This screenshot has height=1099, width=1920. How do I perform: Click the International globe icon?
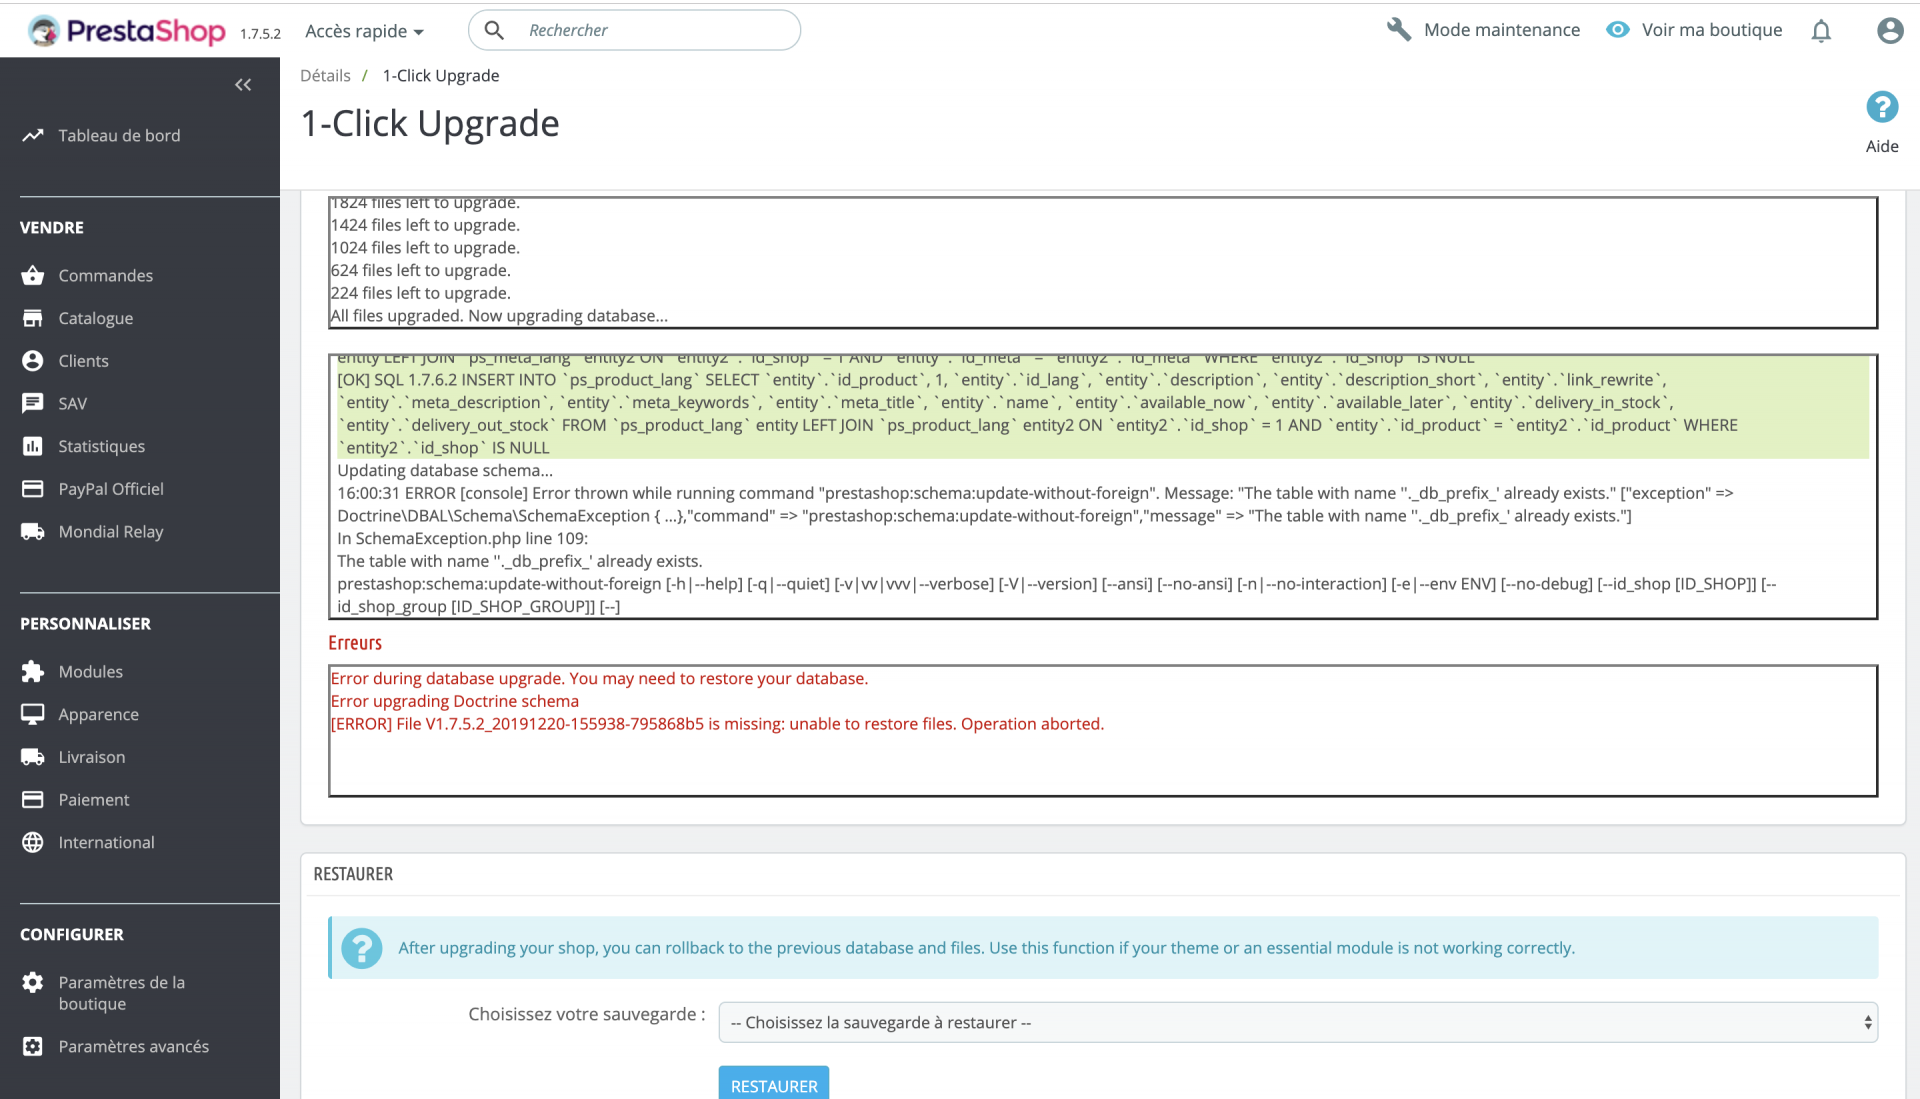(33, 842)
